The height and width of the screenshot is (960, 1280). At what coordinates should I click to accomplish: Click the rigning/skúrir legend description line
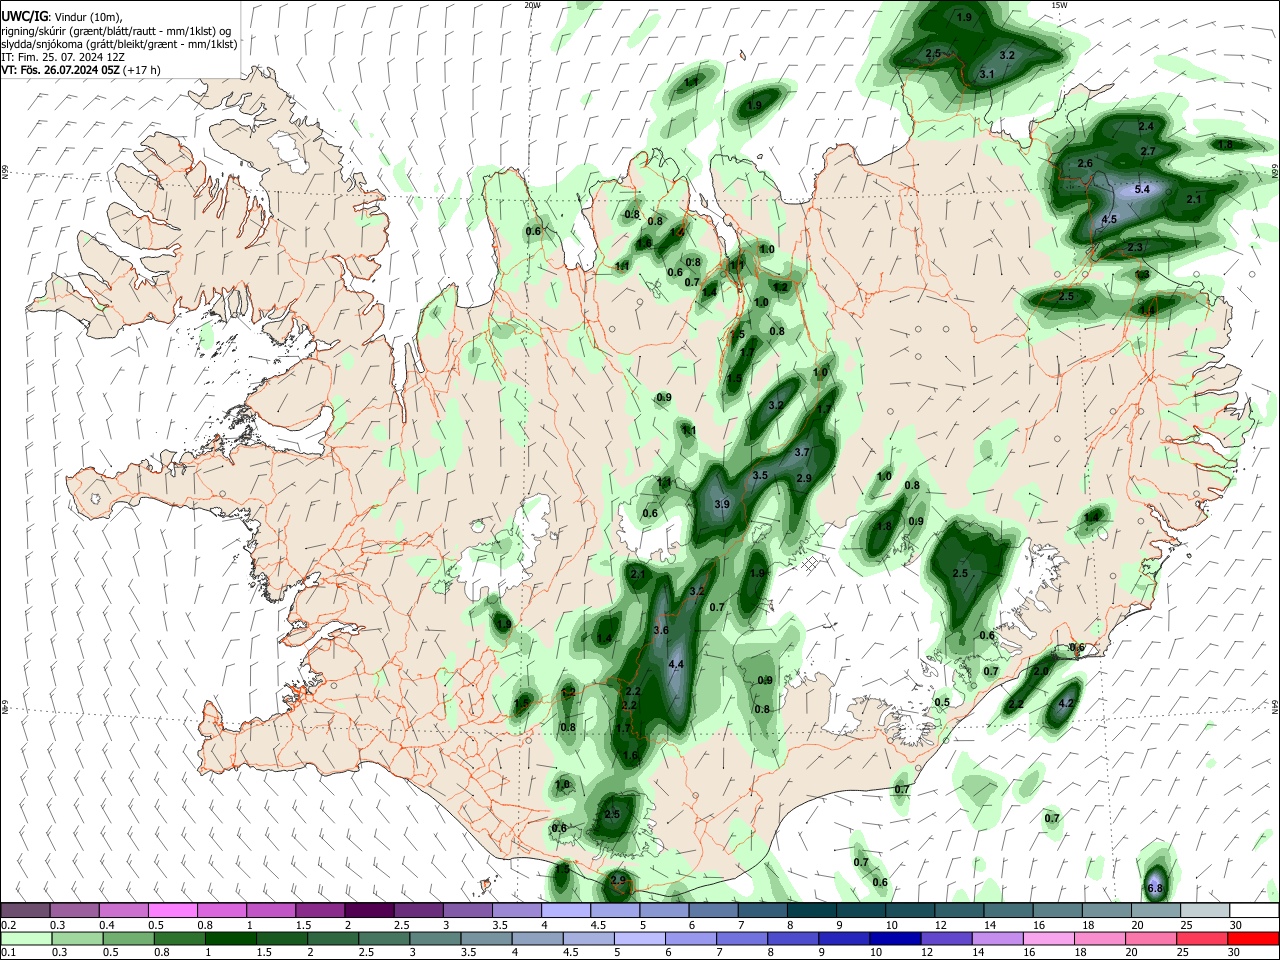(116, 31)
